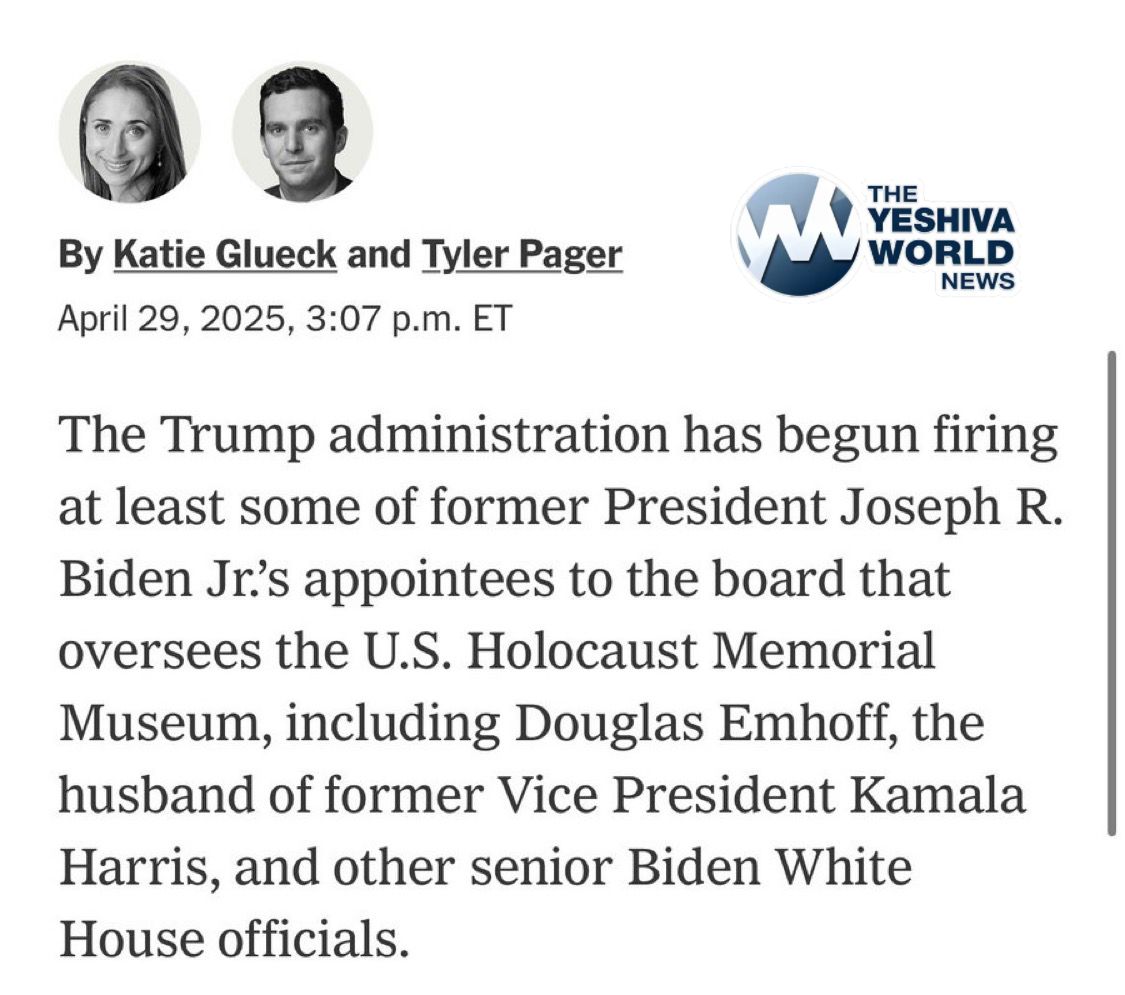1125x995 pixels.
Task: Click the vertical scrollbar beside the article
Action: pos(1111,592)
